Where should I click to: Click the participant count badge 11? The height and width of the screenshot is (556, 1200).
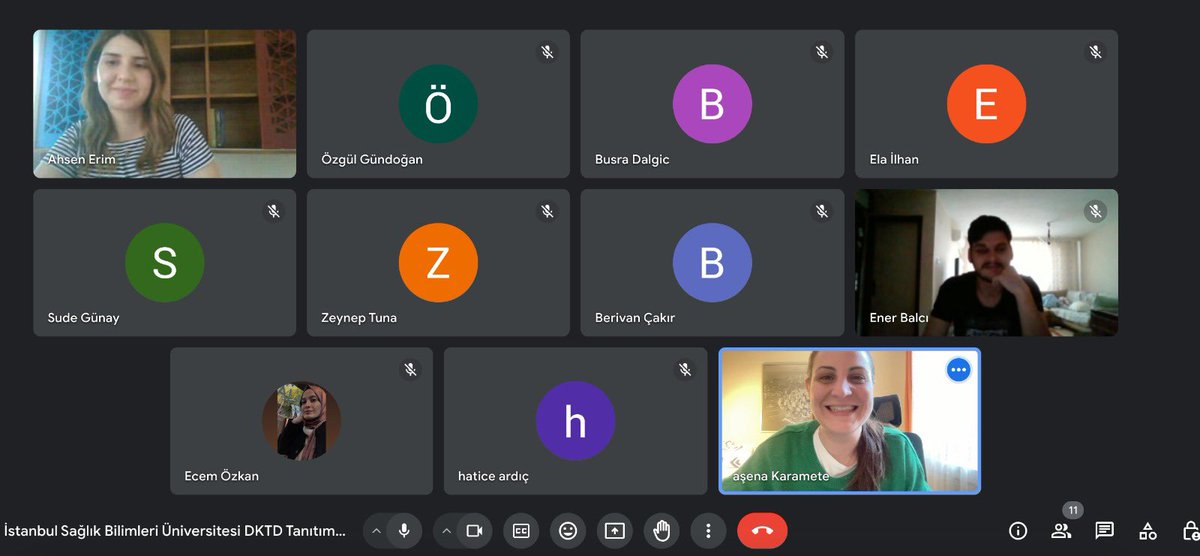pos(1073,510)
